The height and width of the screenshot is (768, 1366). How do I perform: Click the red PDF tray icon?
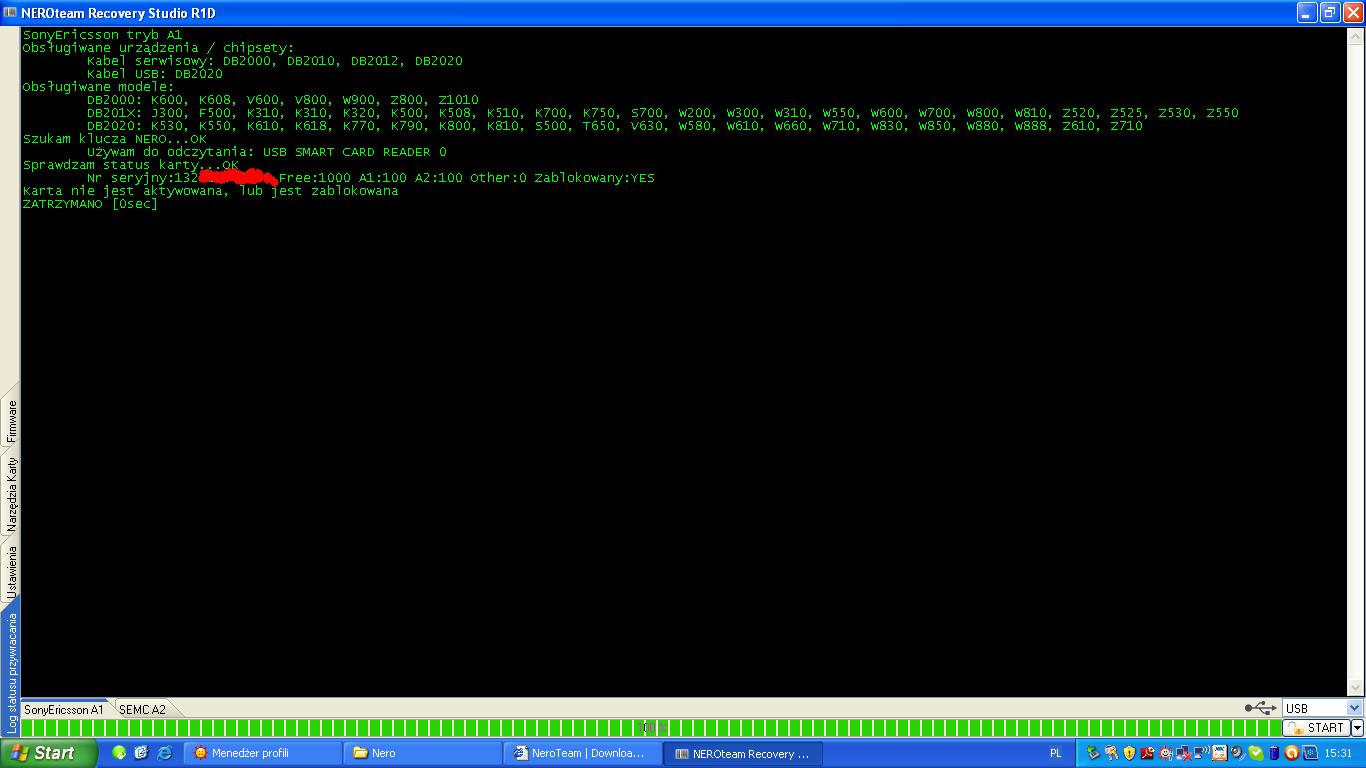tap(1147, 753)
